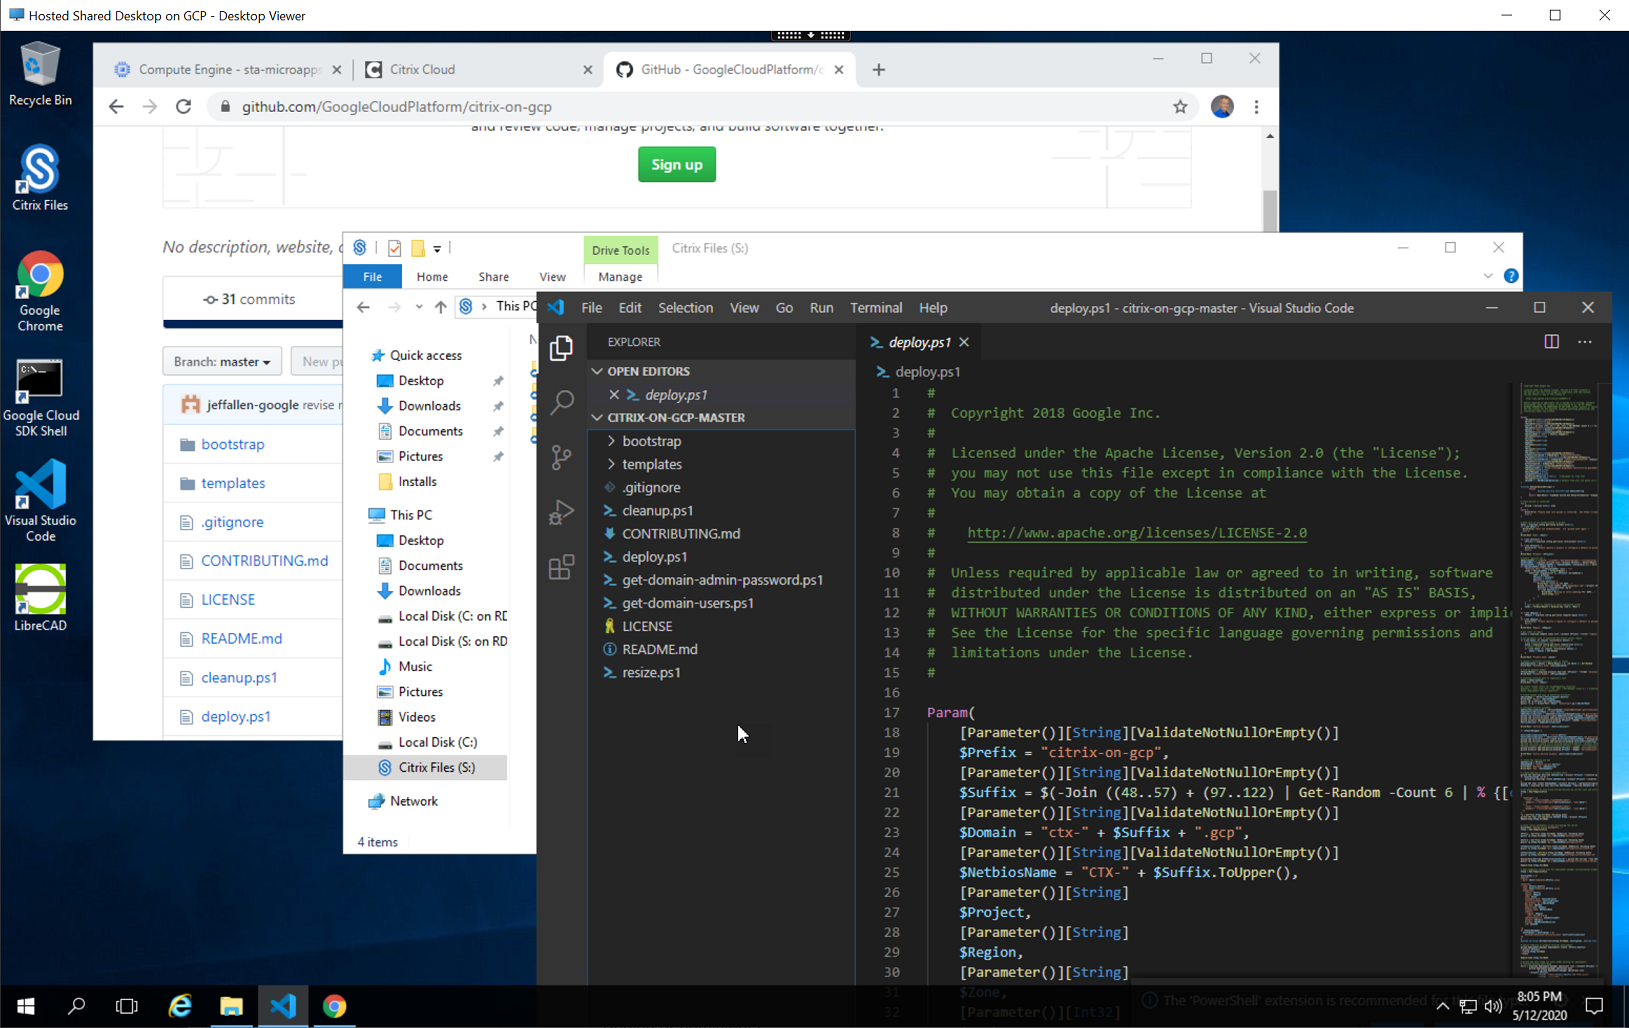Open Chrome profile avatar
Viewport: 1629px width, 1028px height.
point(1222,107)
